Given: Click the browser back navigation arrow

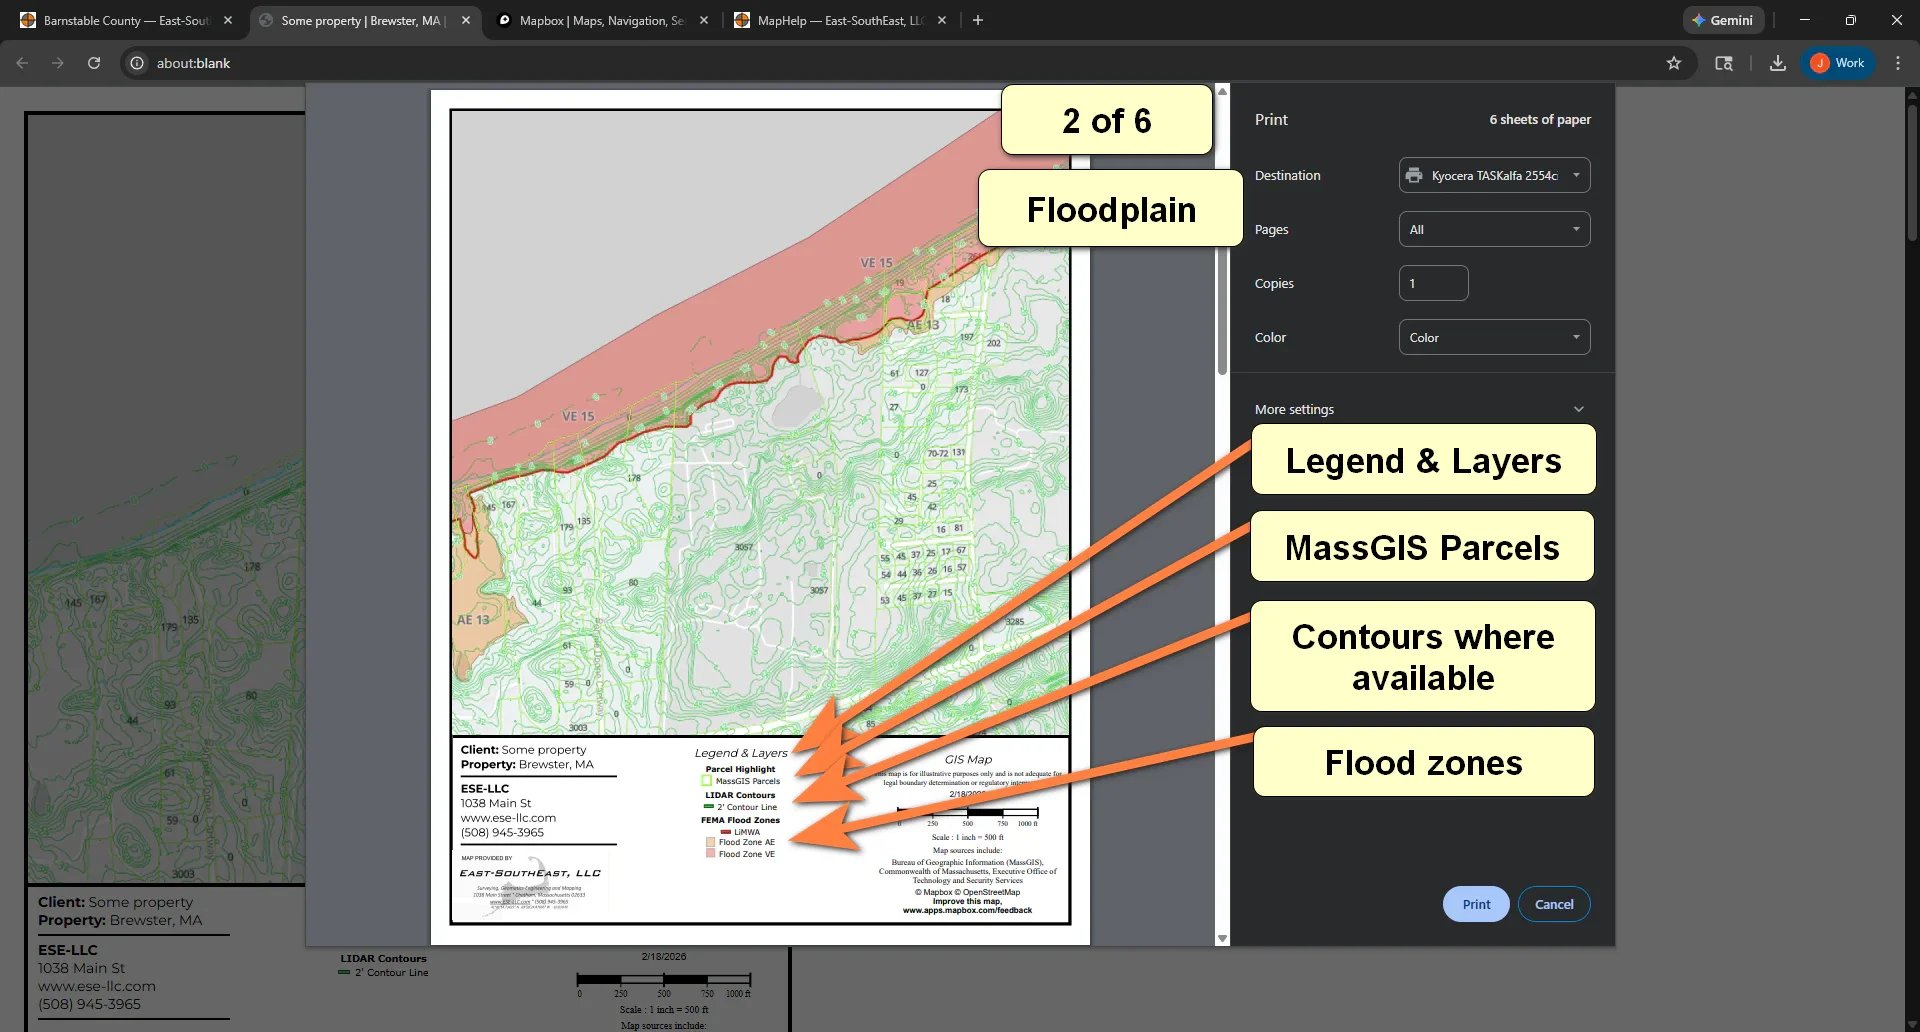Looking at the screenshot, I should [x=21, y=62].
